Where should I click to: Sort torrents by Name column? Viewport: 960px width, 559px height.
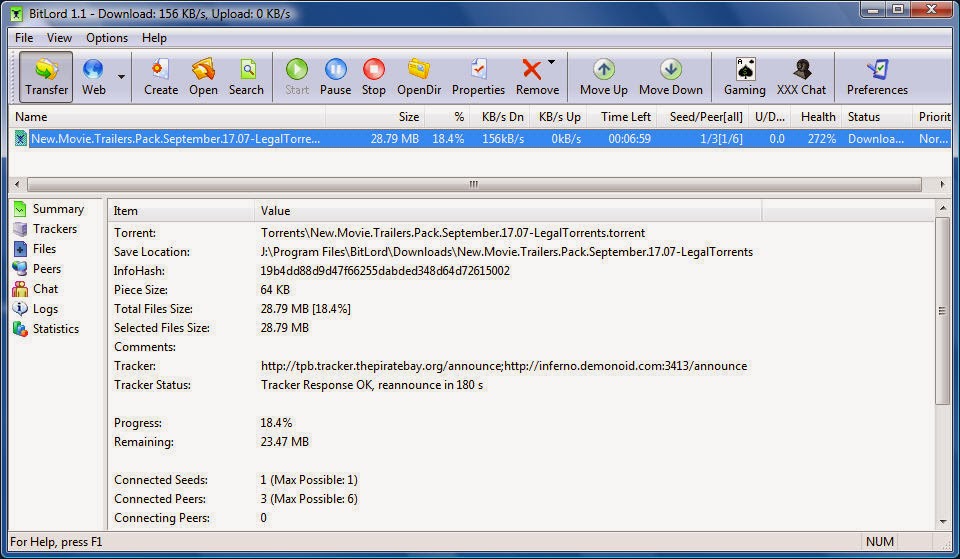(x=167, y=116)
